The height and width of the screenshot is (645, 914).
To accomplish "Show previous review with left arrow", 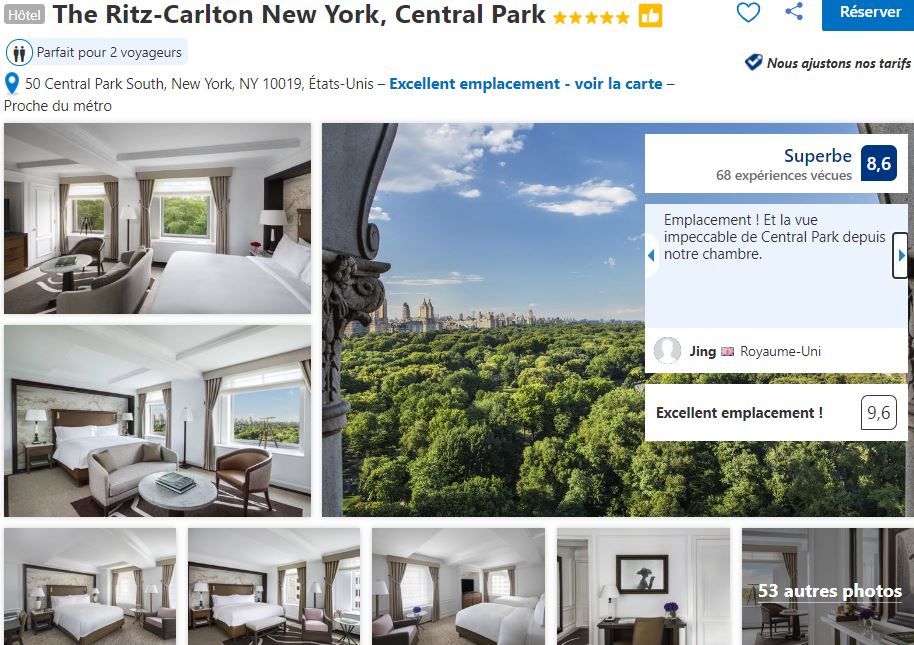I will click(651, 255).
